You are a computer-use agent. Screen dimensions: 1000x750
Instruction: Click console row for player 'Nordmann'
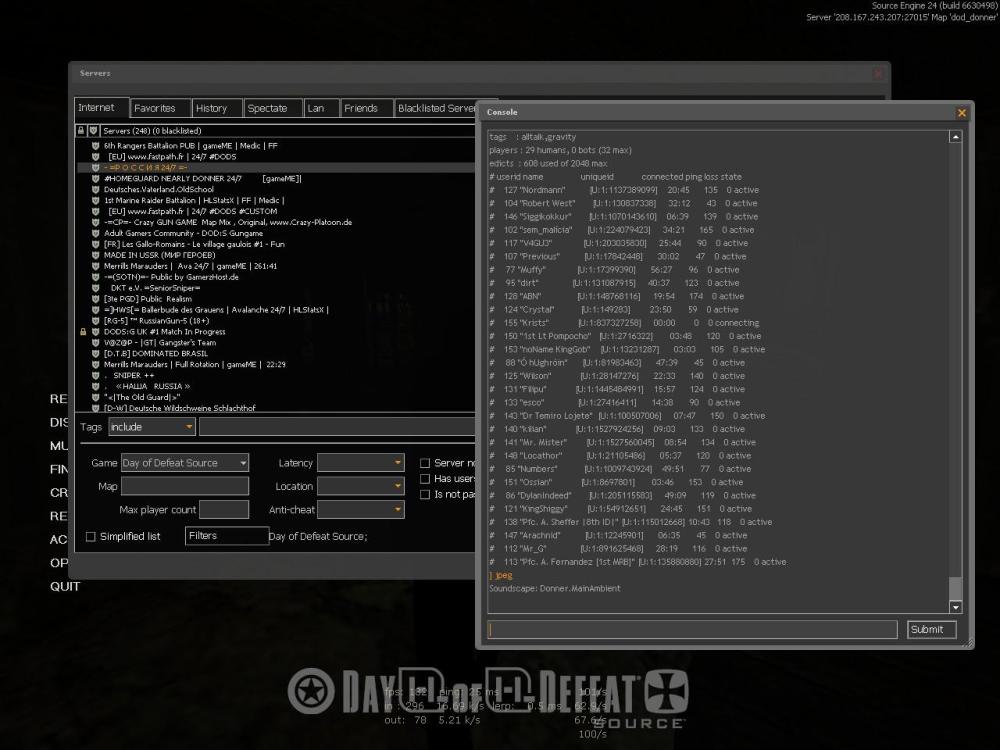tap(624, 190)
